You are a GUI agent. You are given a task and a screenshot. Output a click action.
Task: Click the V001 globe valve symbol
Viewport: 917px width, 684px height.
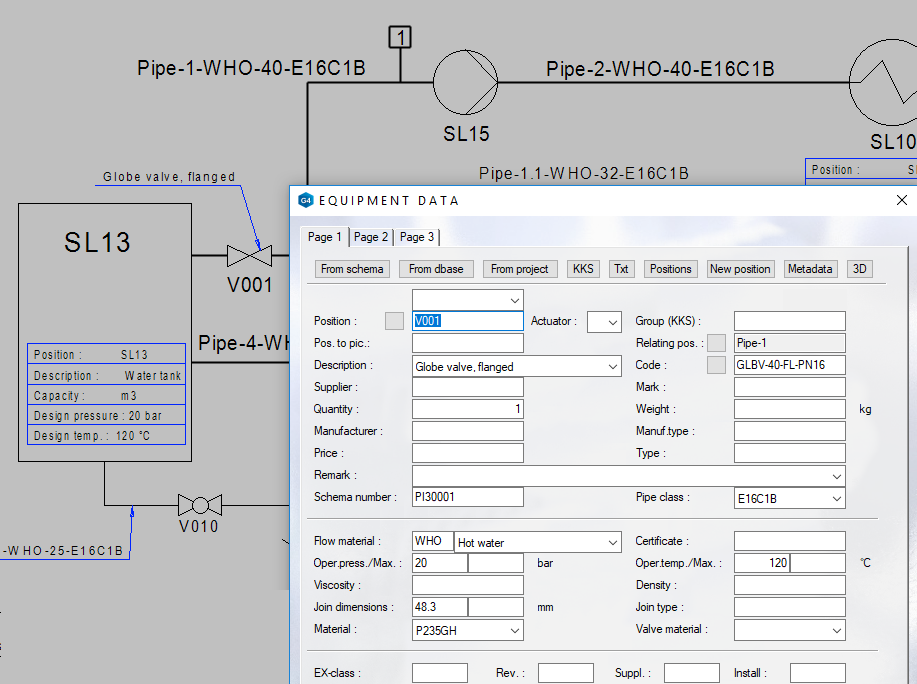point(248,256)
